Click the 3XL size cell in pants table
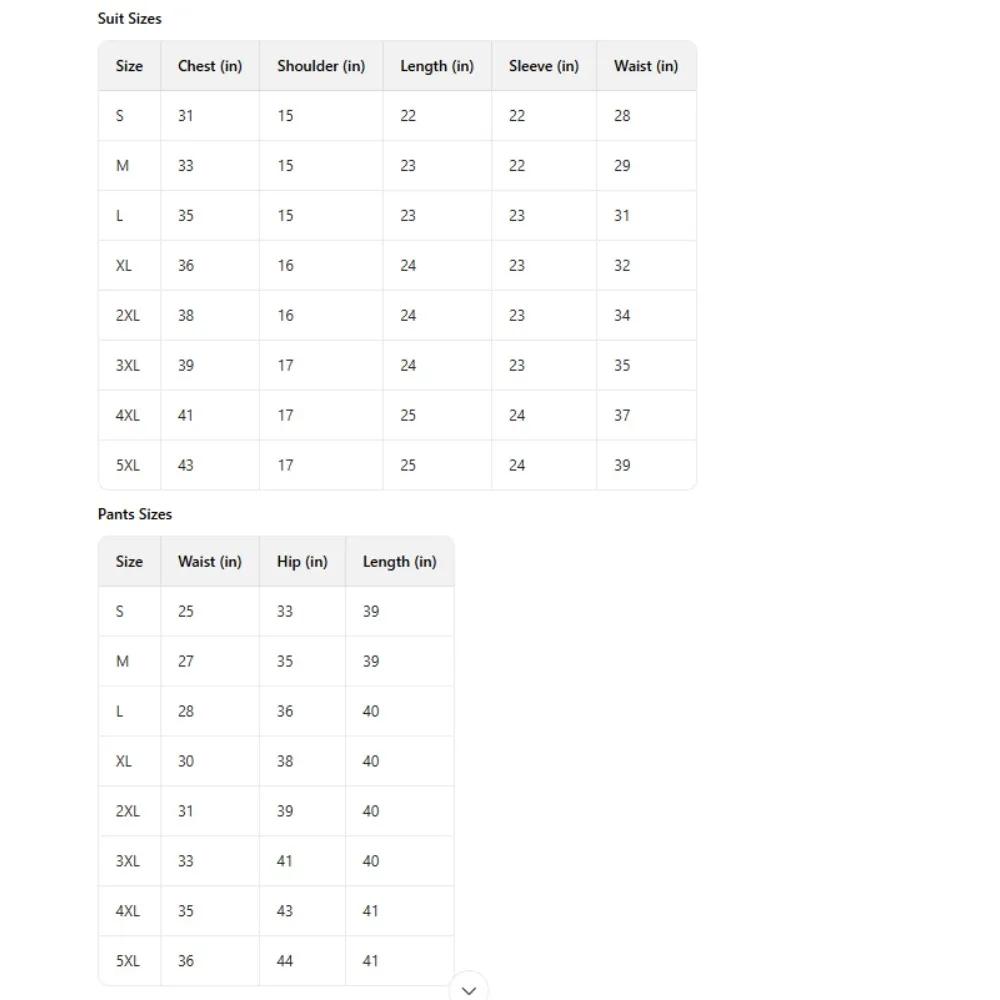 coord(129,861)
